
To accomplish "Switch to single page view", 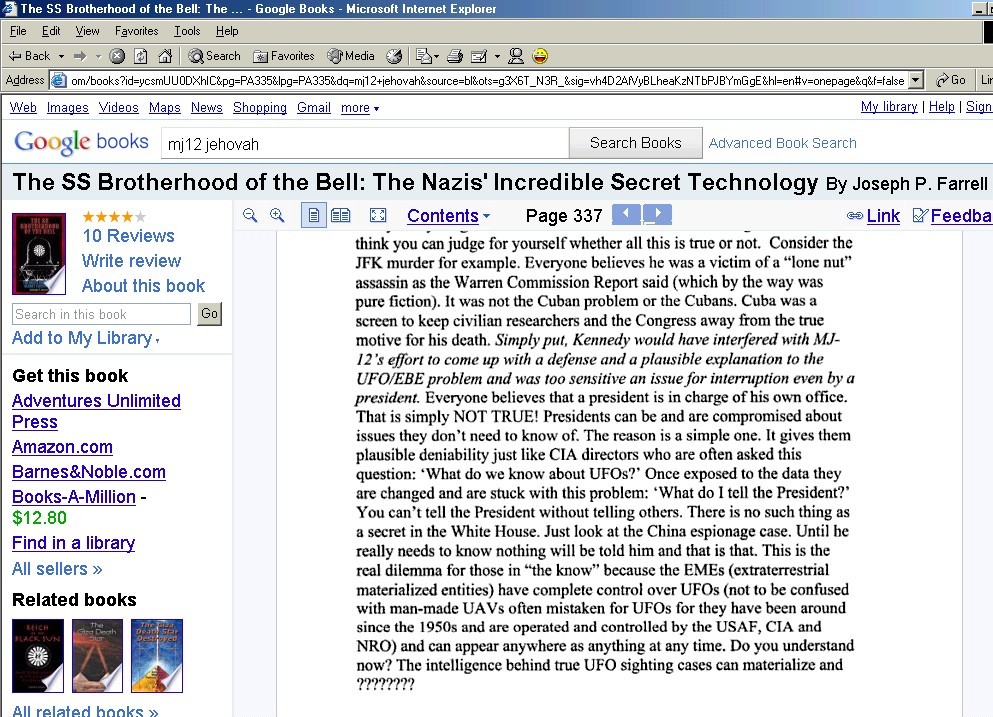I will (x=313, y=215).
